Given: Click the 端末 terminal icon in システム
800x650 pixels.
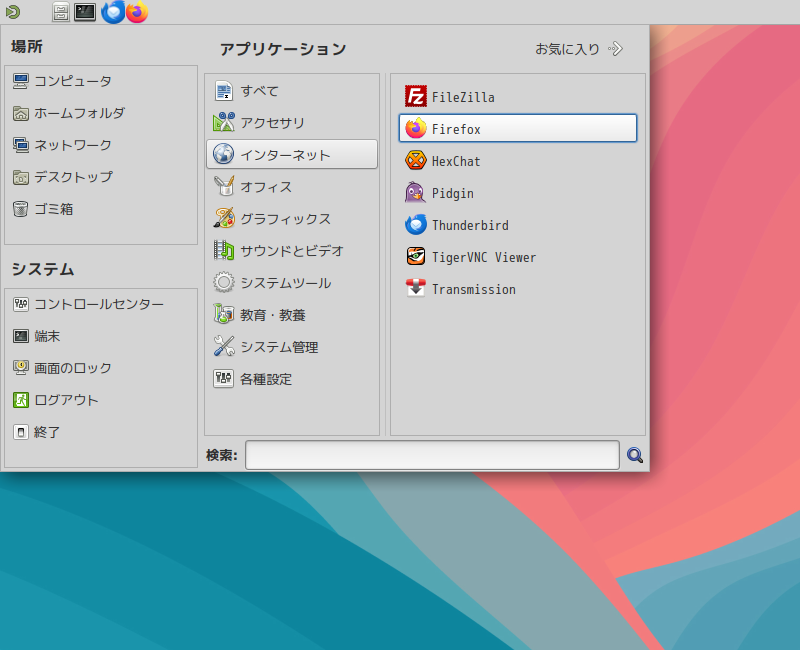Looking at the screenshot, I should point(20,336).
